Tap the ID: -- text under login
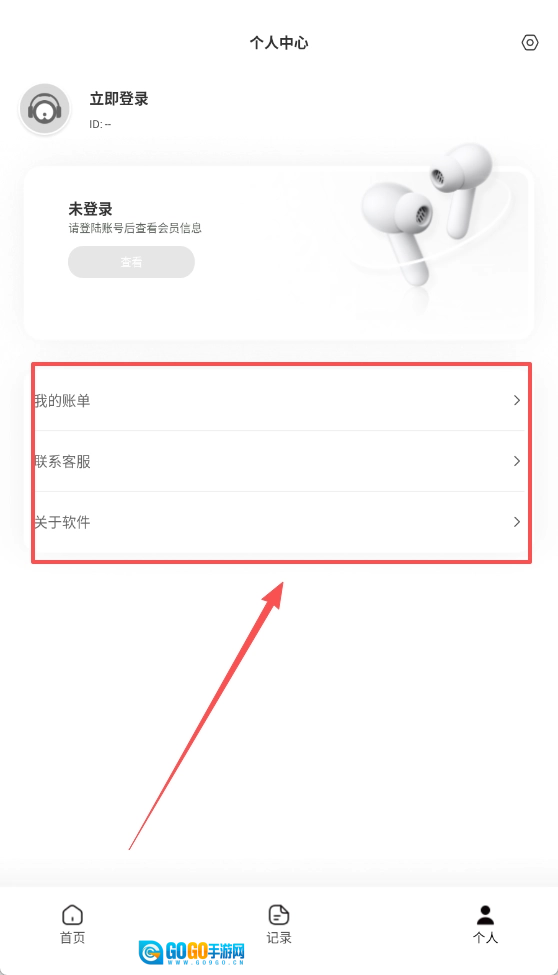This screenshot has height=975, width=558. [x=100, y=124]
